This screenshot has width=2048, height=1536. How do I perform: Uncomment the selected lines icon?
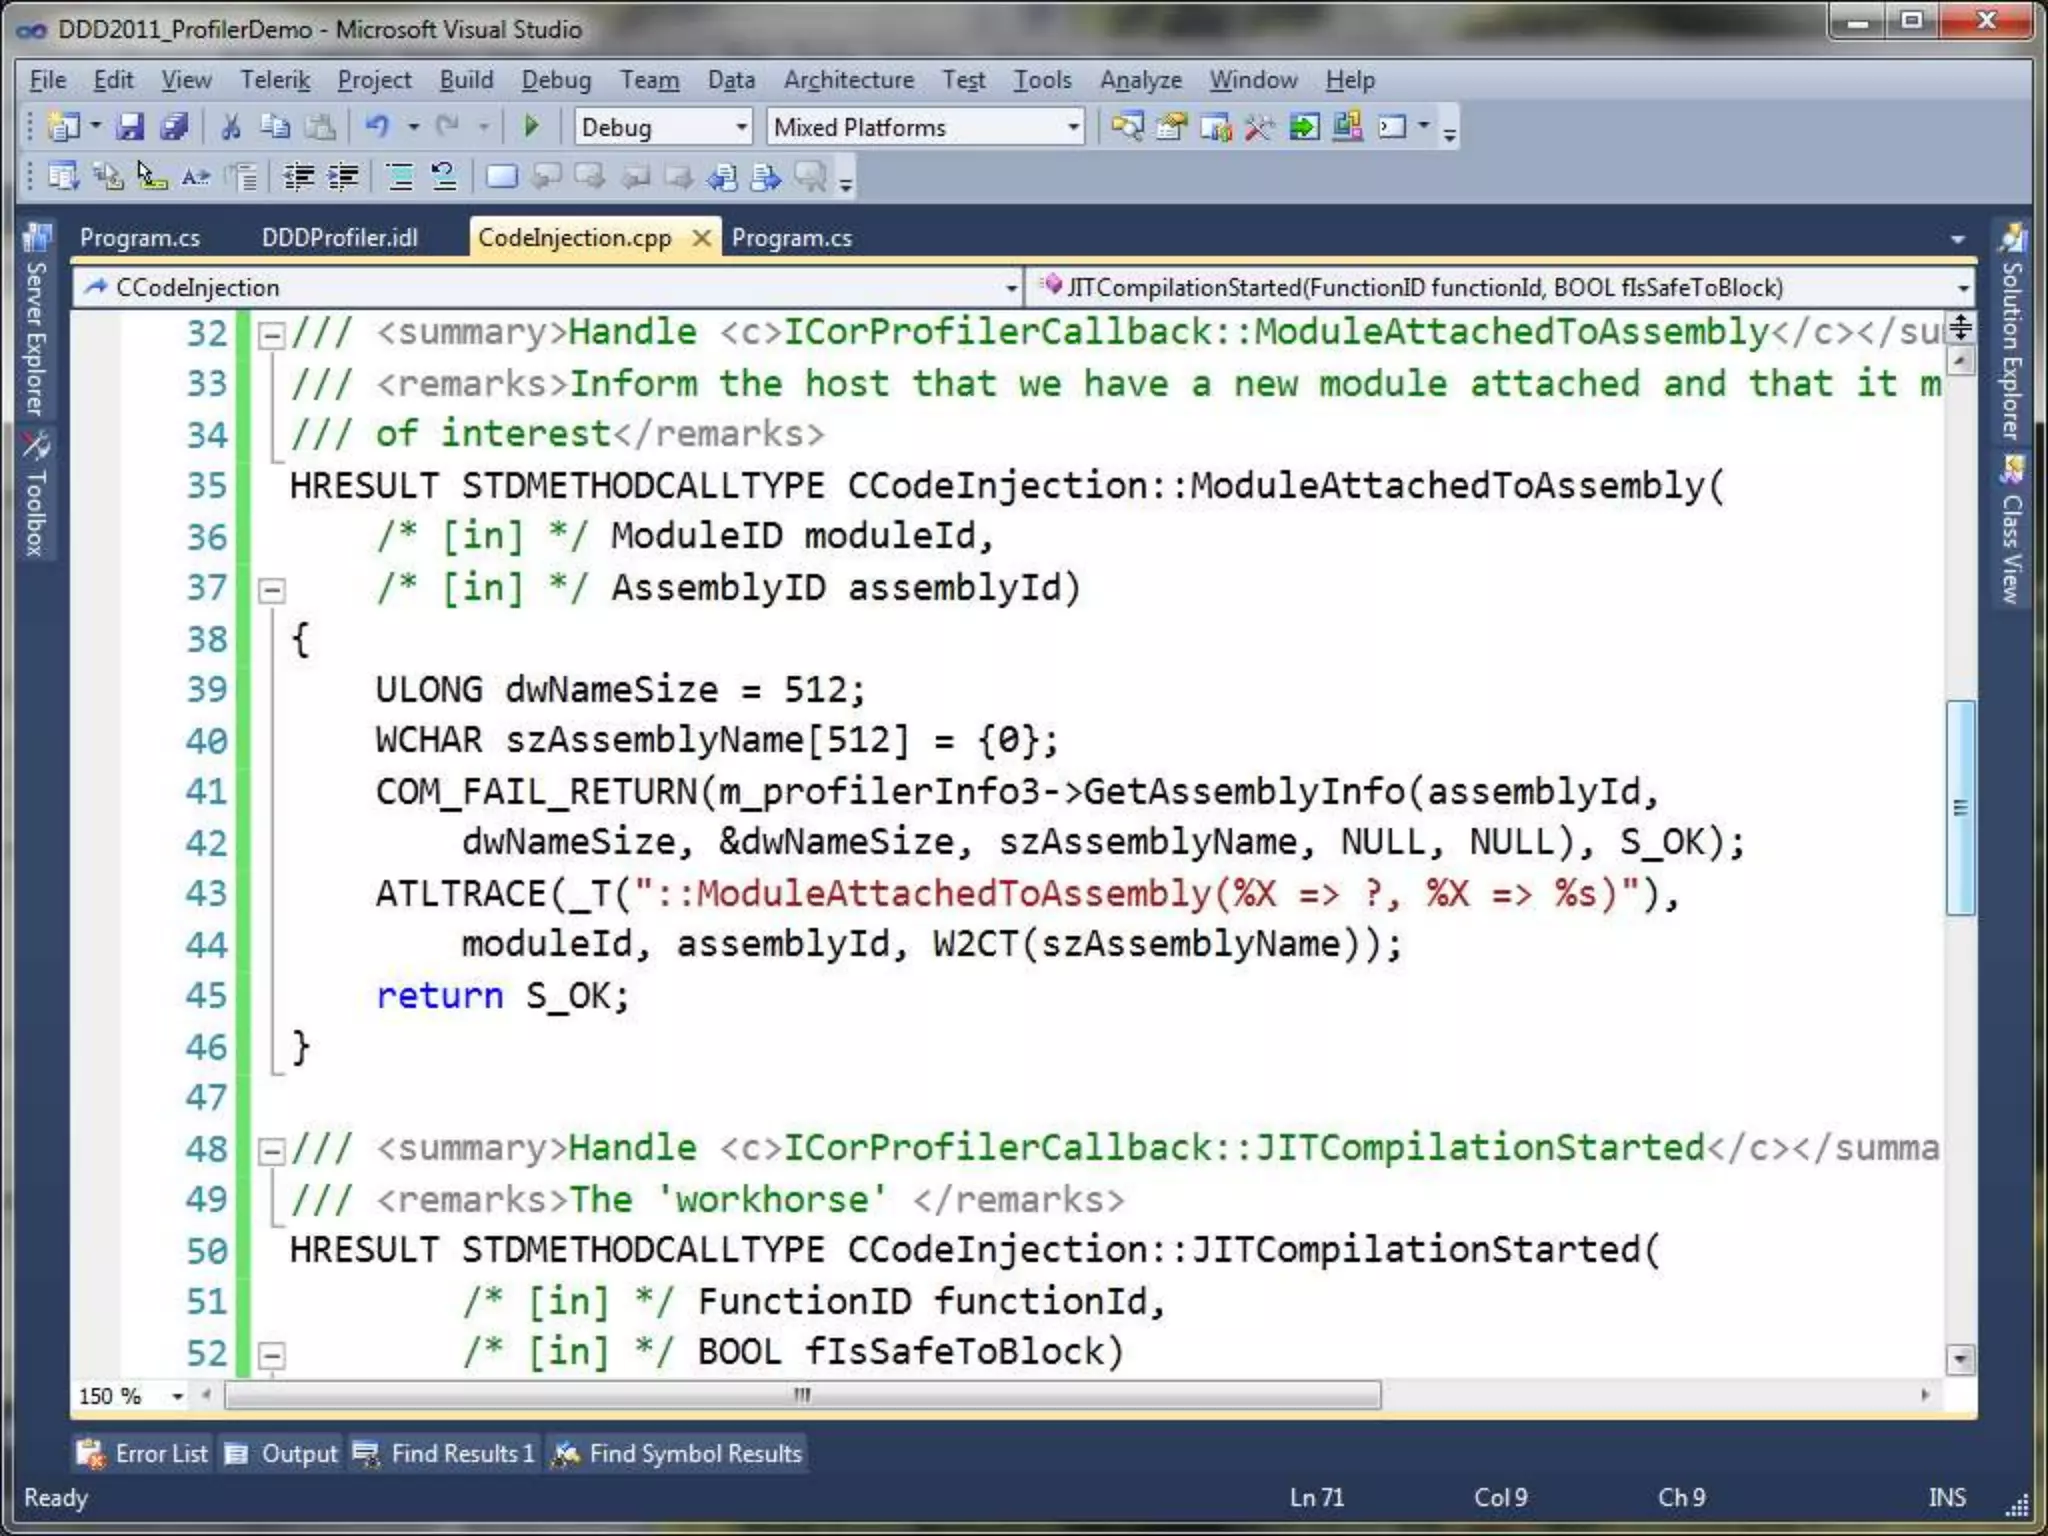click(444, 177)
